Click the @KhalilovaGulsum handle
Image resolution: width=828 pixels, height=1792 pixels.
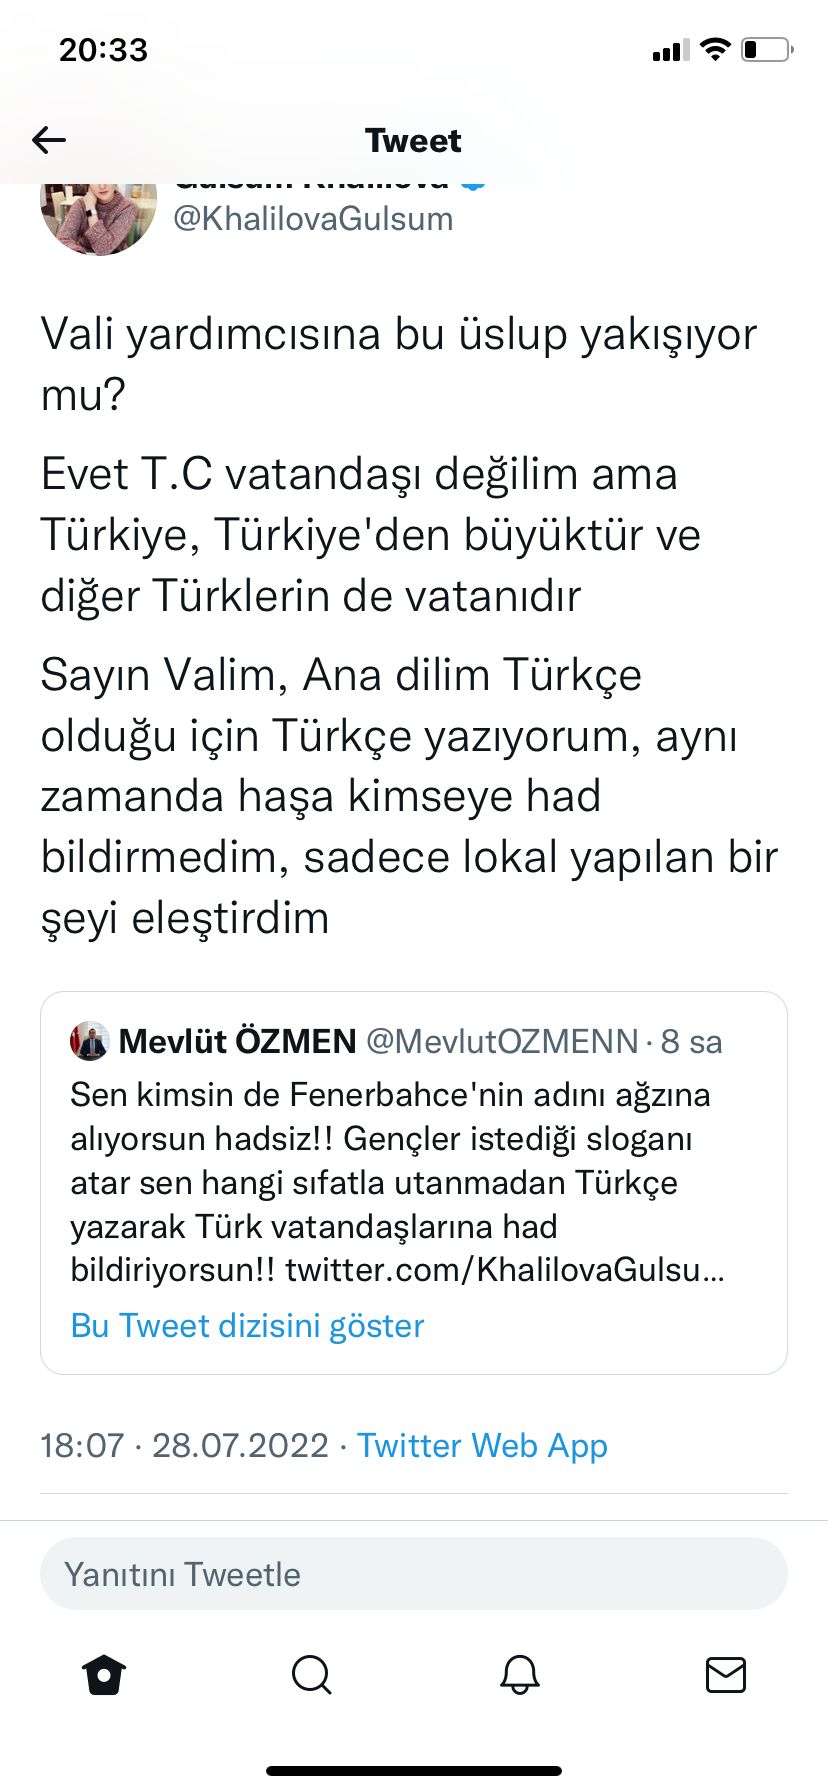click(313, 219)
